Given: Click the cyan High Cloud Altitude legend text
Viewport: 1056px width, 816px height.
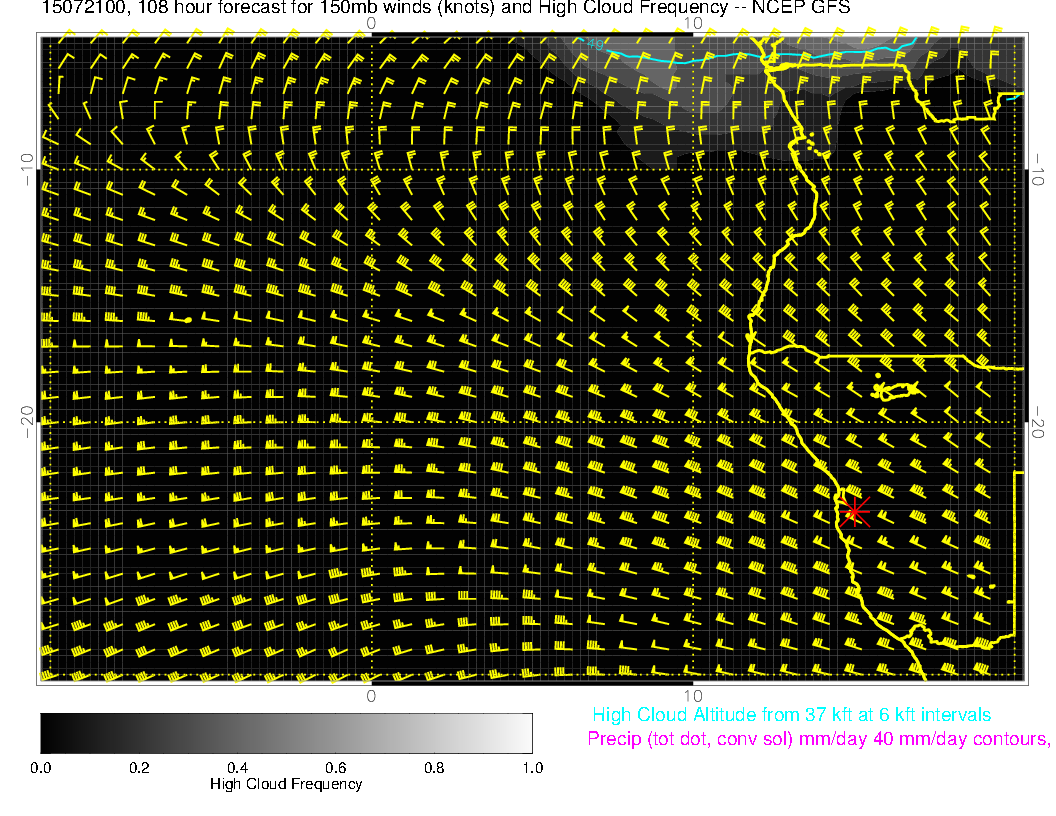Looking at the screenshot, I should pos(791,715).
